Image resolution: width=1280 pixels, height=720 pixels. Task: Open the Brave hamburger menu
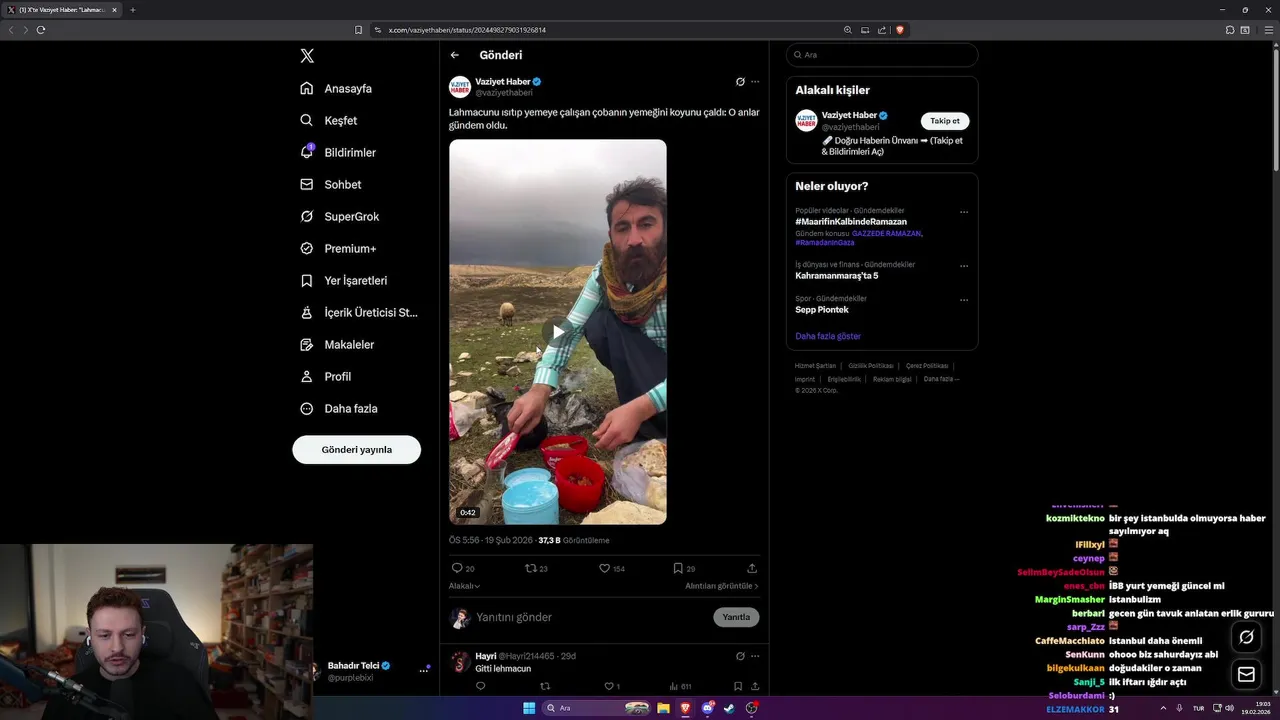coord(1270,30)
